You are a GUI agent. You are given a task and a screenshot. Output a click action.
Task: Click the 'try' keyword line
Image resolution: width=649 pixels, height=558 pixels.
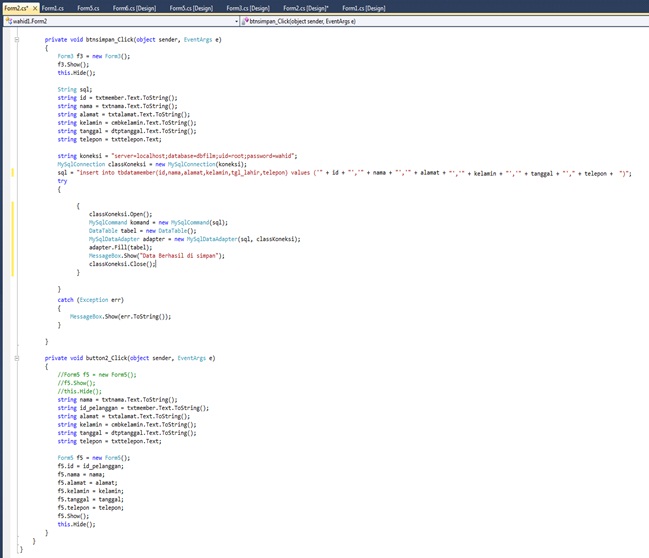[62, 181]
